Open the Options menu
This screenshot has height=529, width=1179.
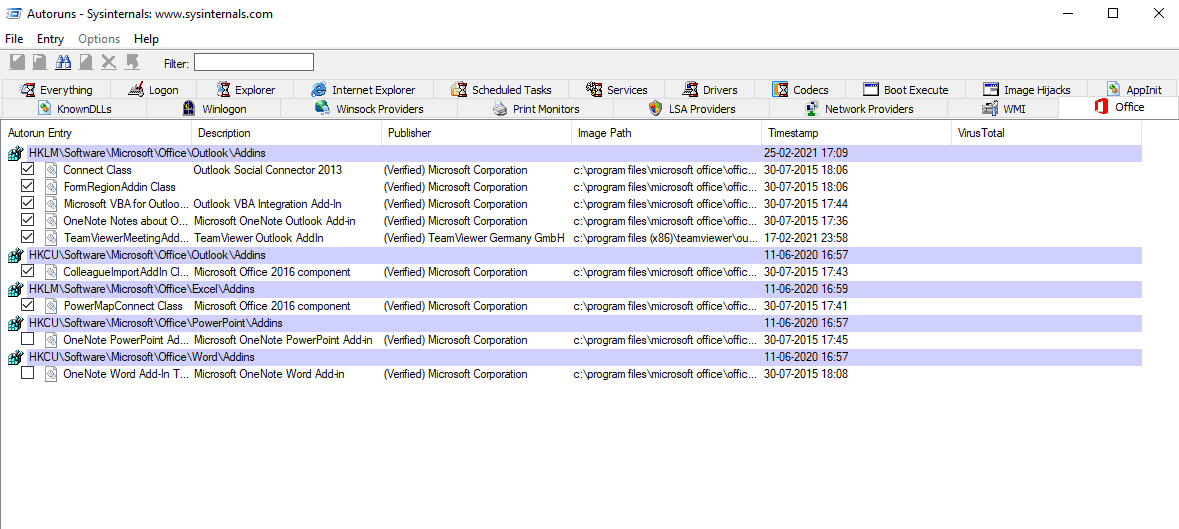click(x=99, y=39)
